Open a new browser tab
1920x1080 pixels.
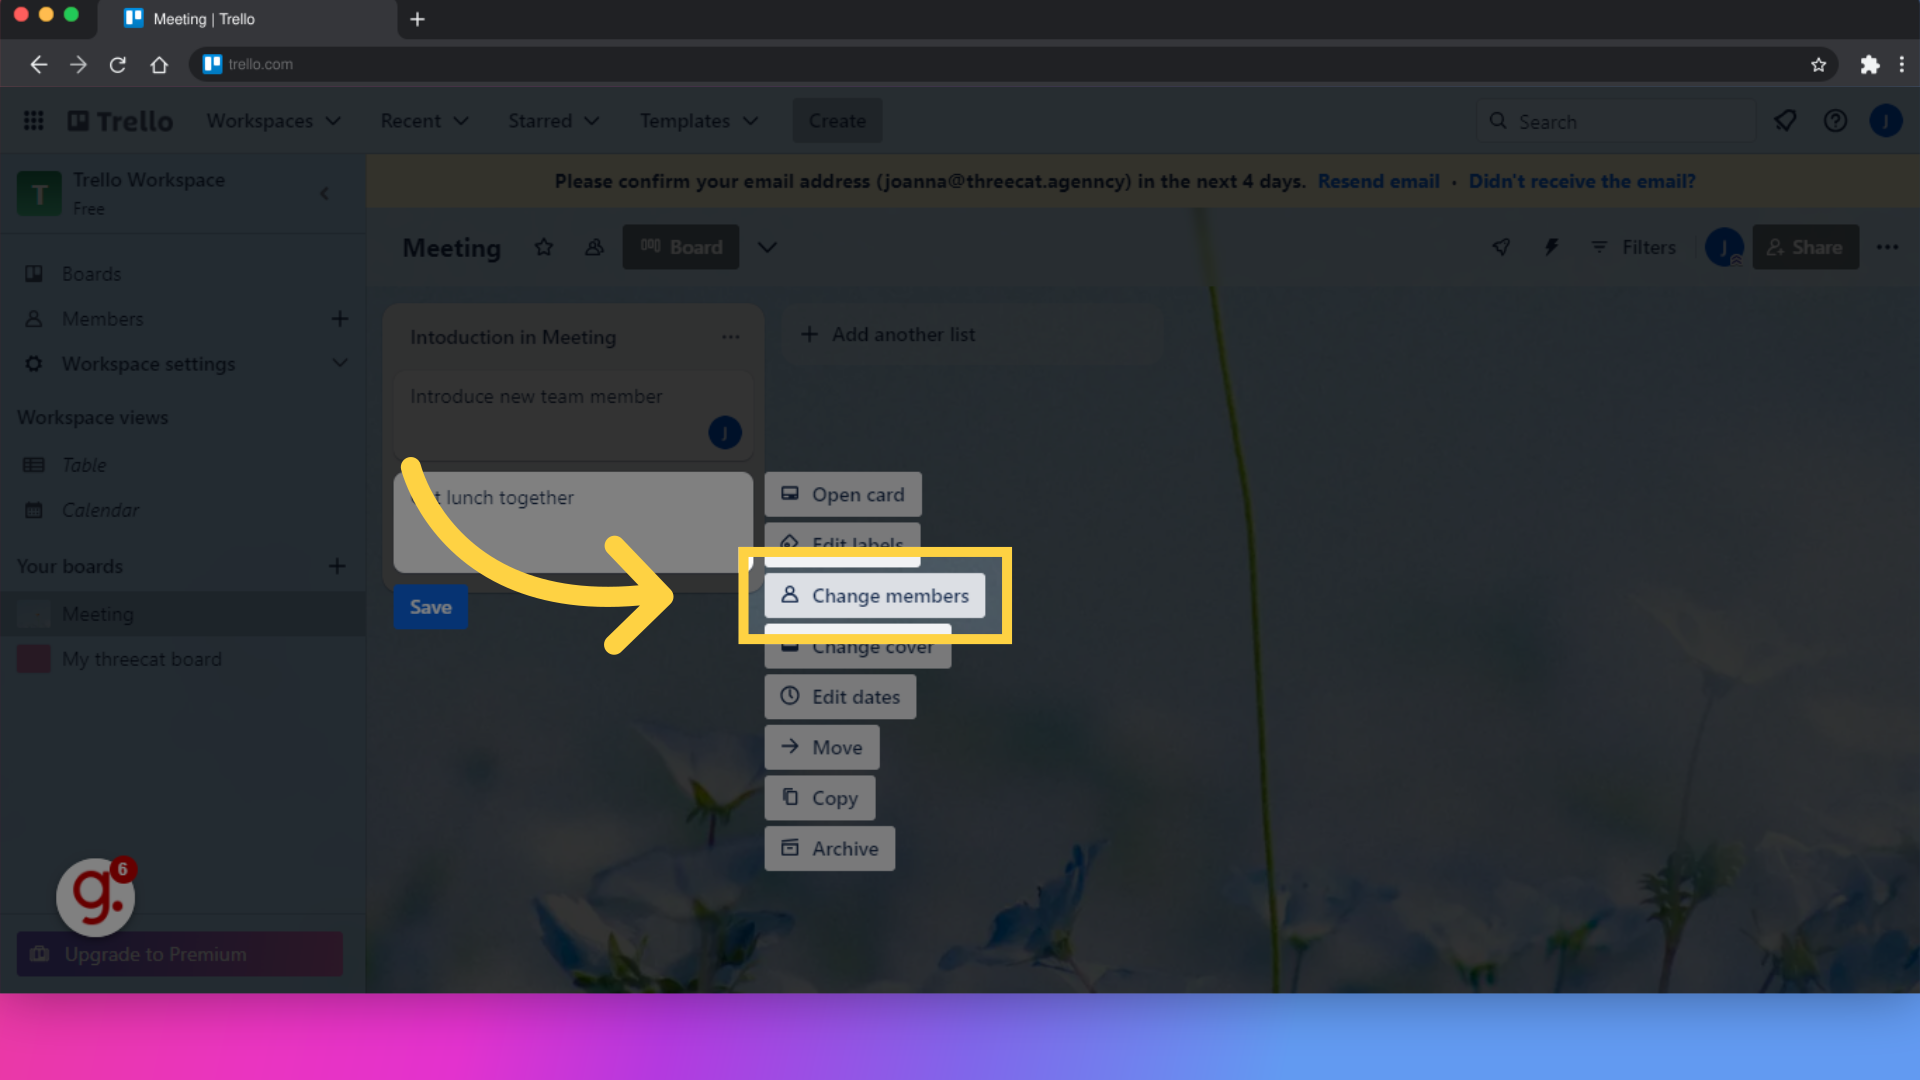click(x=417, y=19)
